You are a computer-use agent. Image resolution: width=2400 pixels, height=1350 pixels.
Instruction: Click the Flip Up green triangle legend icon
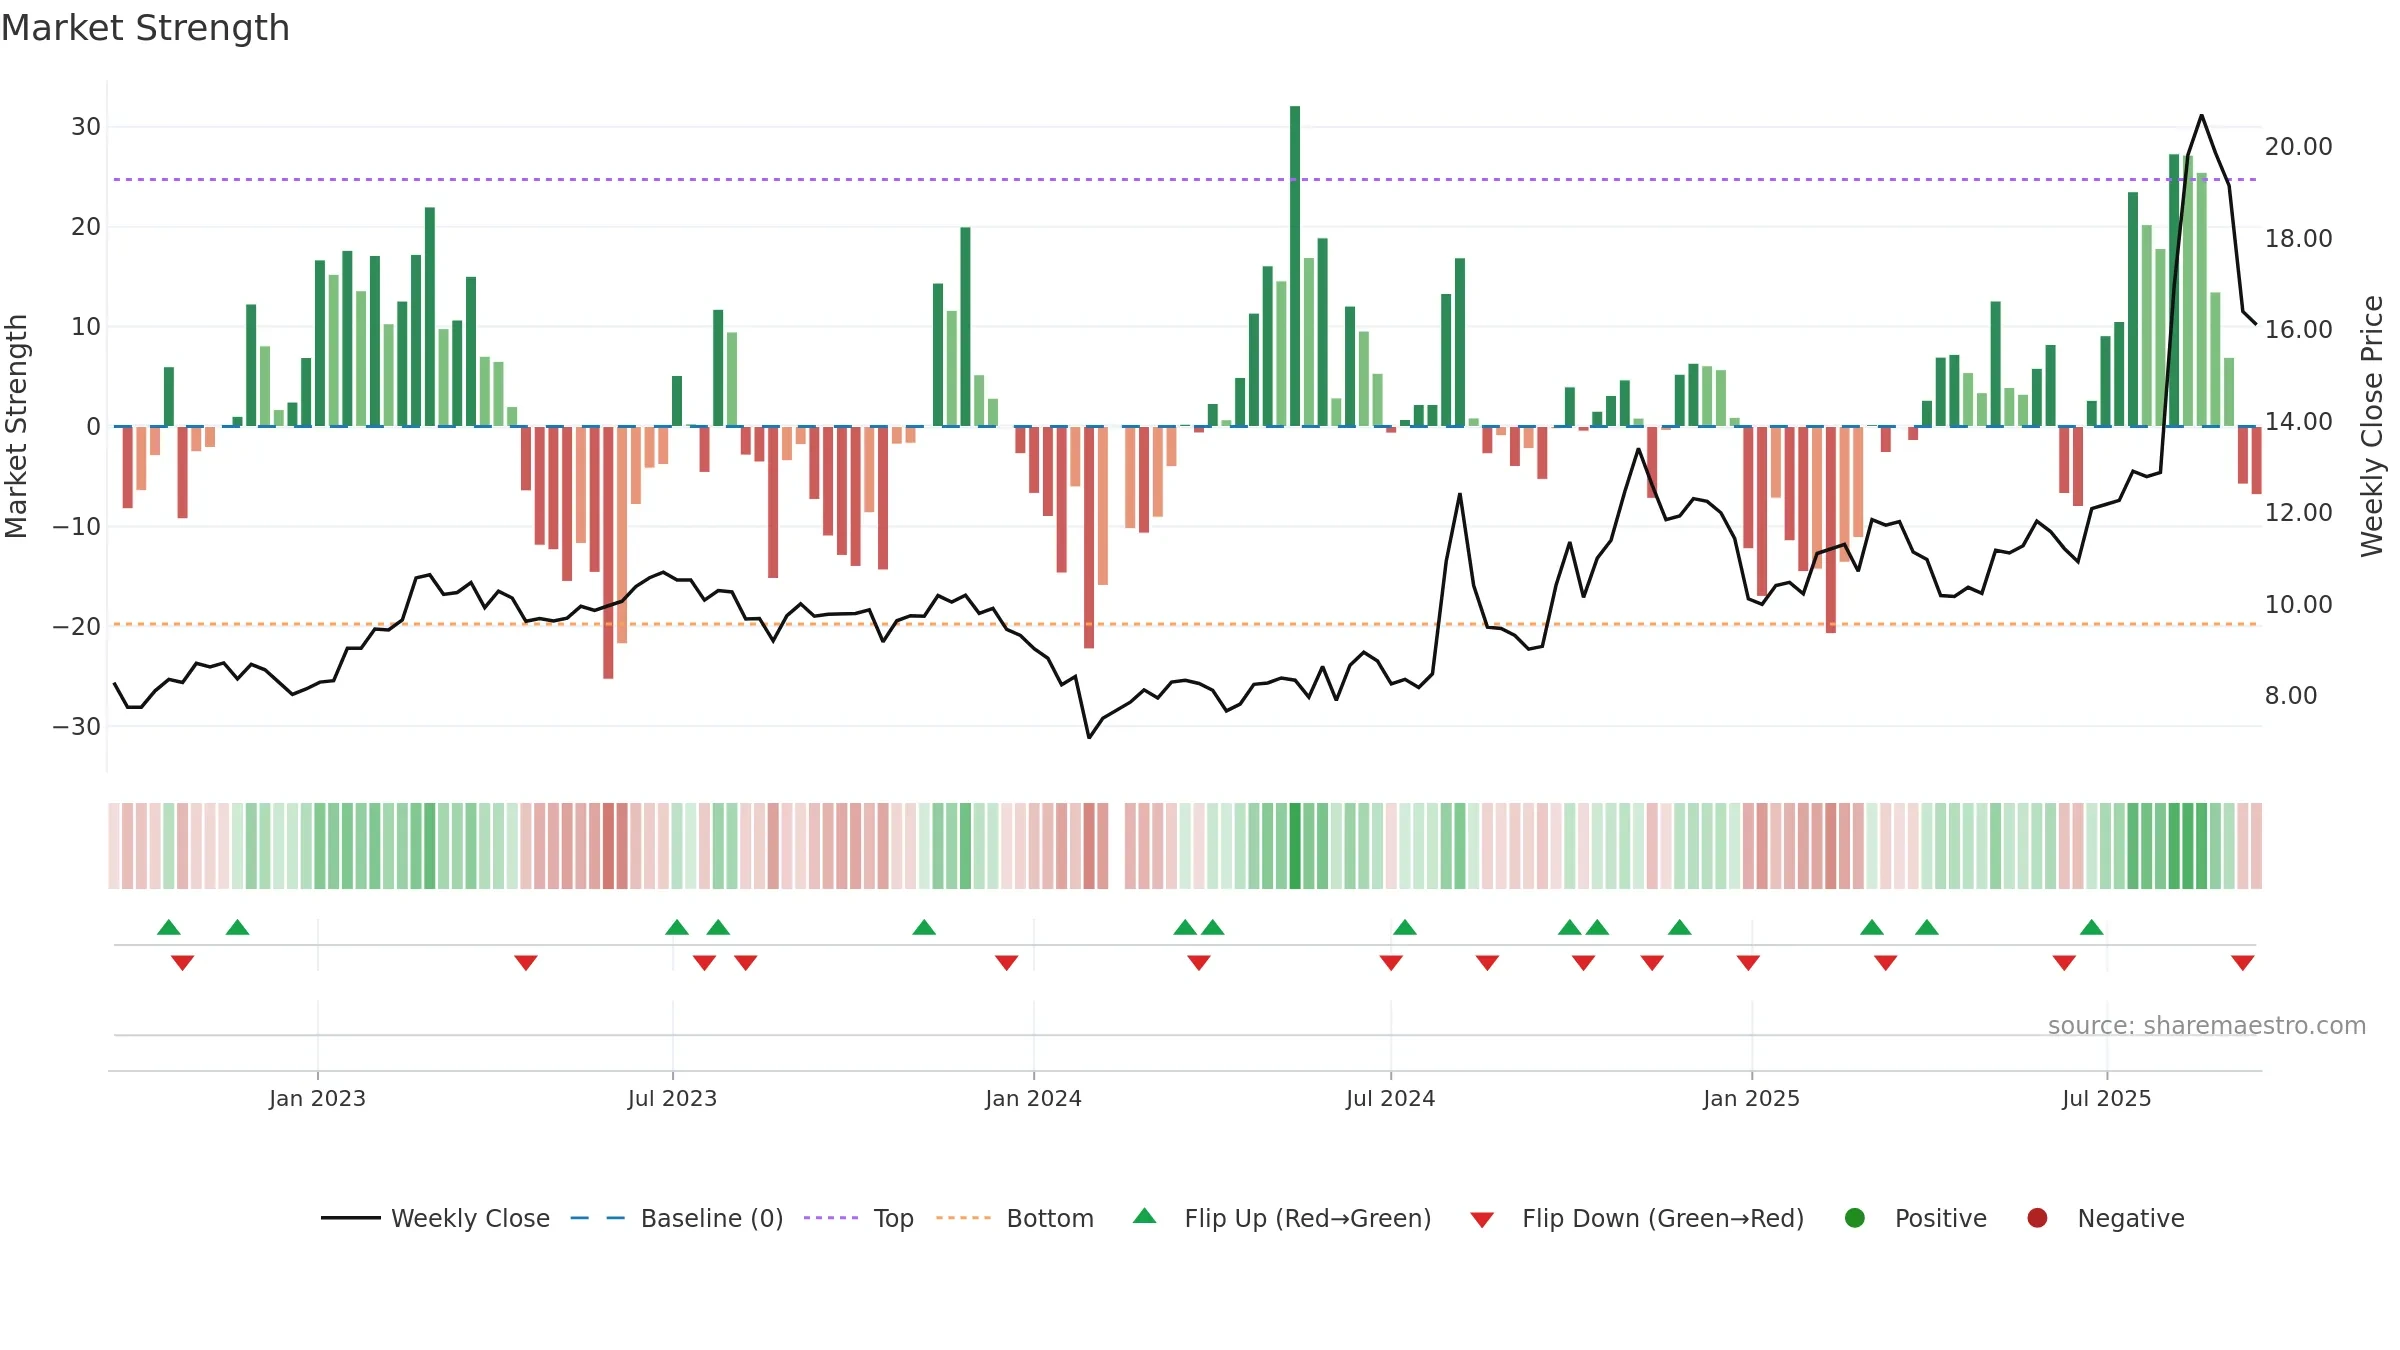pos(1145,1216)
